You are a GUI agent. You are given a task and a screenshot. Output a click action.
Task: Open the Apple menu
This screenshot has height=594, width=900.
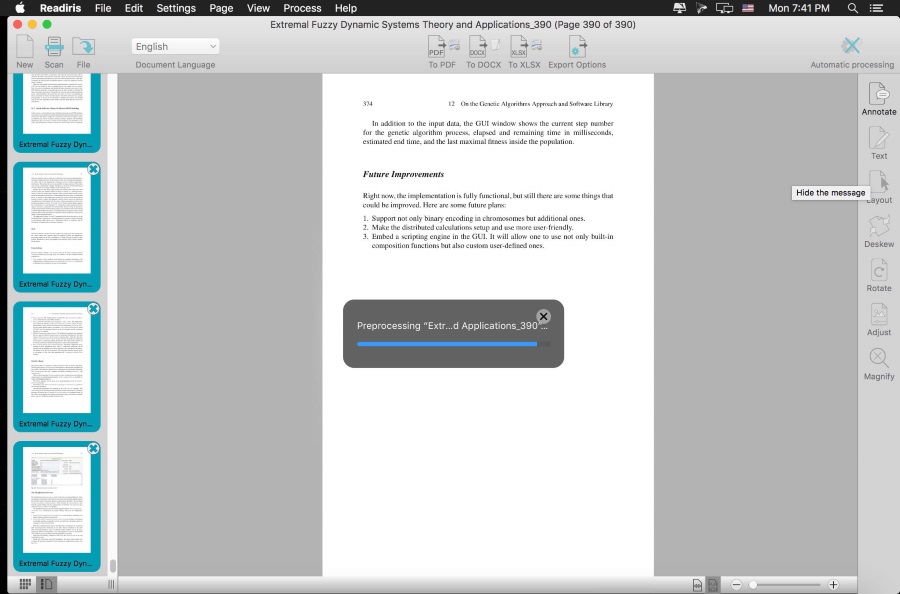(x=20, y=7)
